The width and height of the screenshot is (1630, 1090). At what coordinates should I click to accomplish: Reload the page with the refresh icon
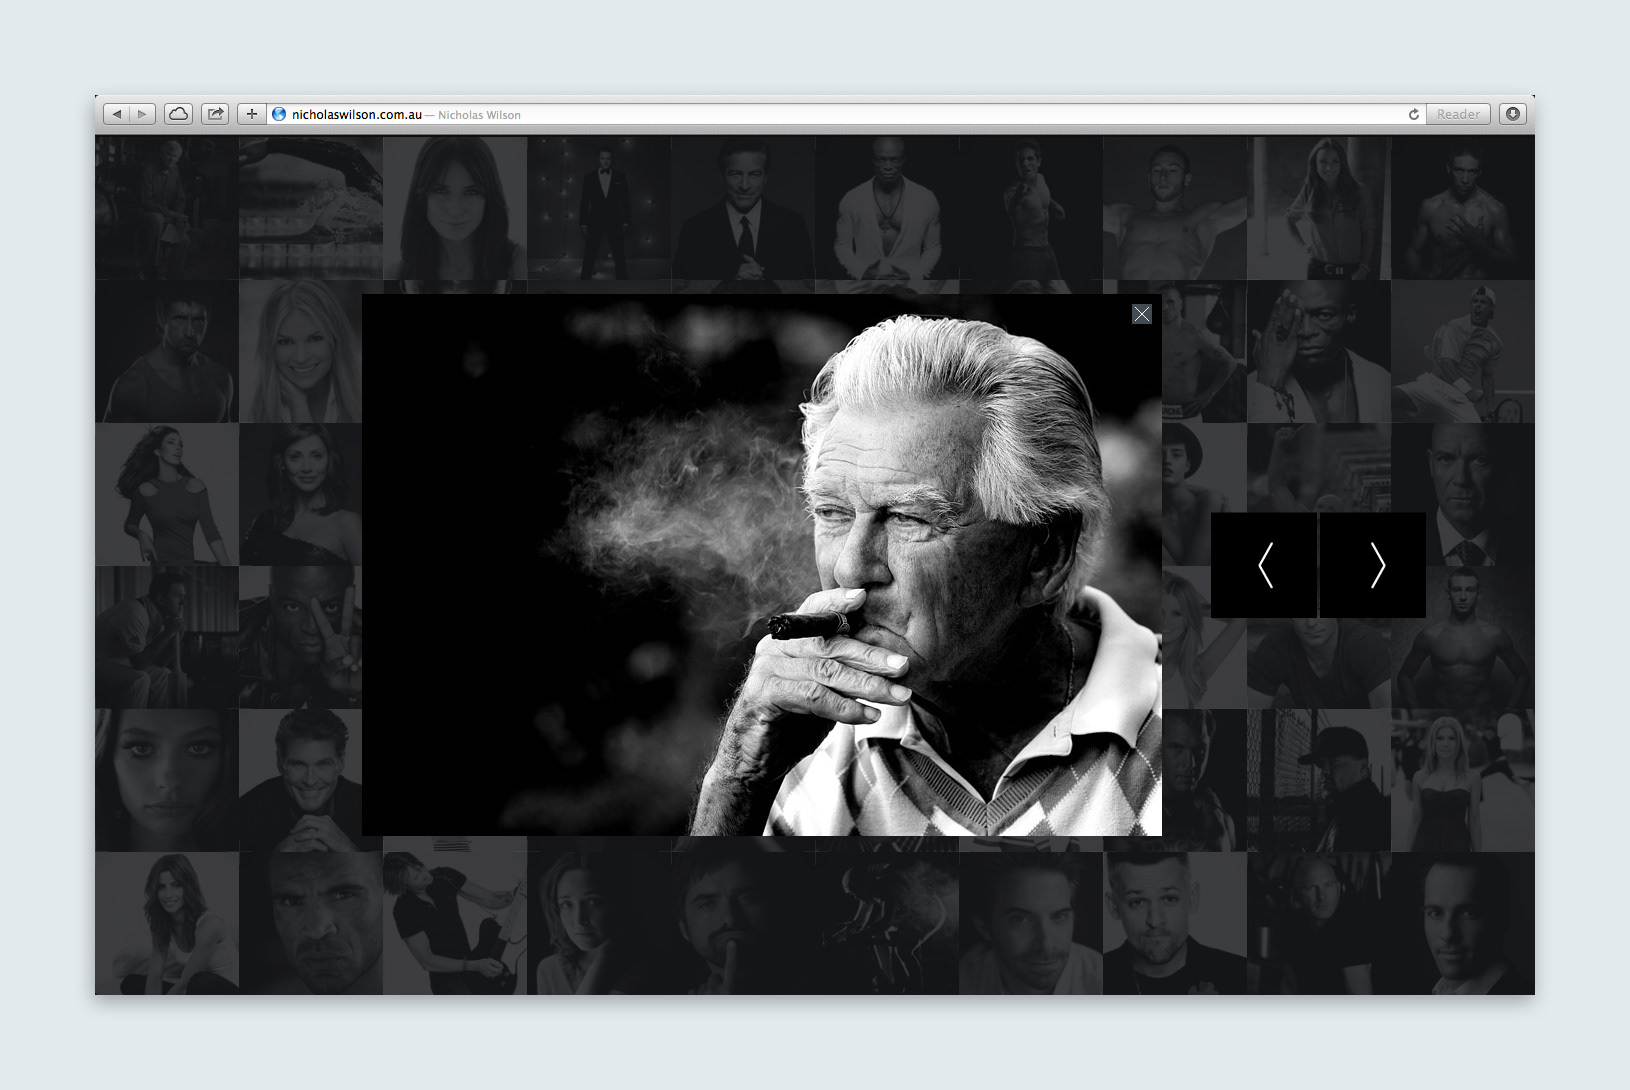tap(1413, 114)
